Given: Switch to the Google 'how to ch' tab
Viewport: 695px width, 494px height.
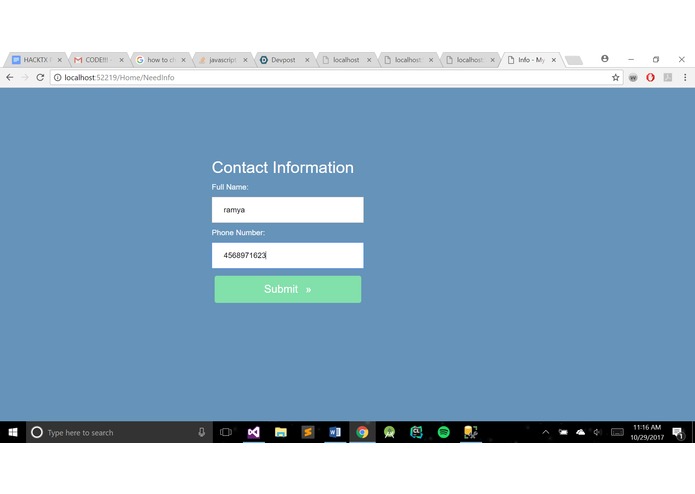Looking at the screenshot, I should tap(160, 60).
